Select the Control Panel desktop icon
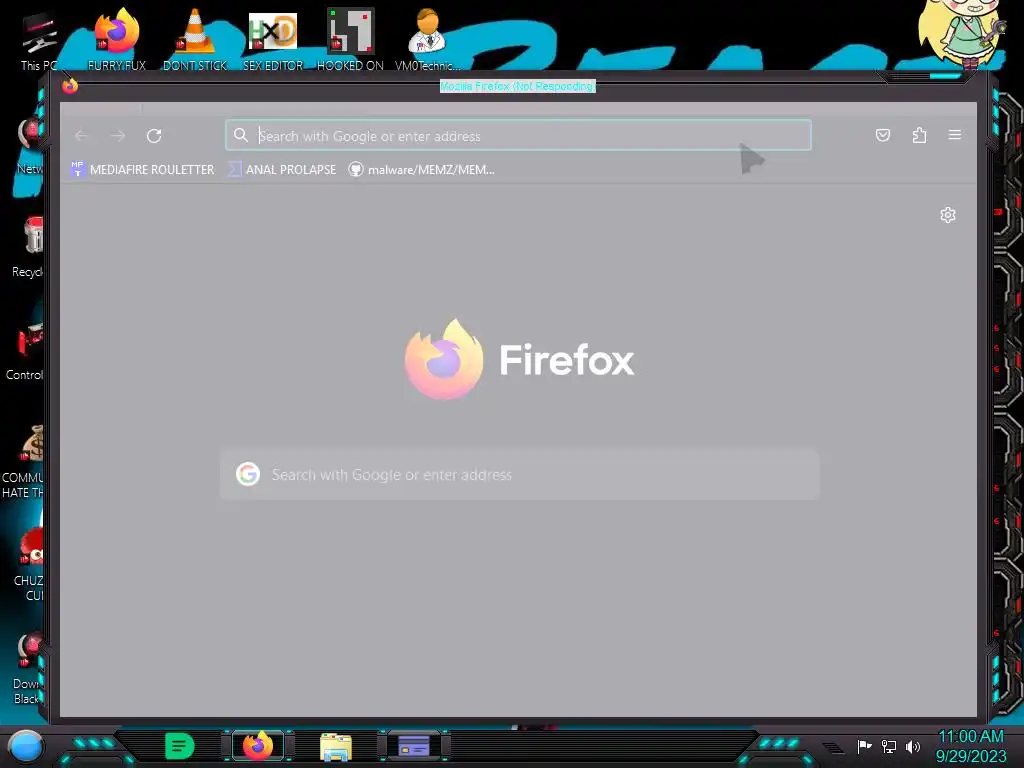The image size is (1024, 768). click(x=25, y=350)
